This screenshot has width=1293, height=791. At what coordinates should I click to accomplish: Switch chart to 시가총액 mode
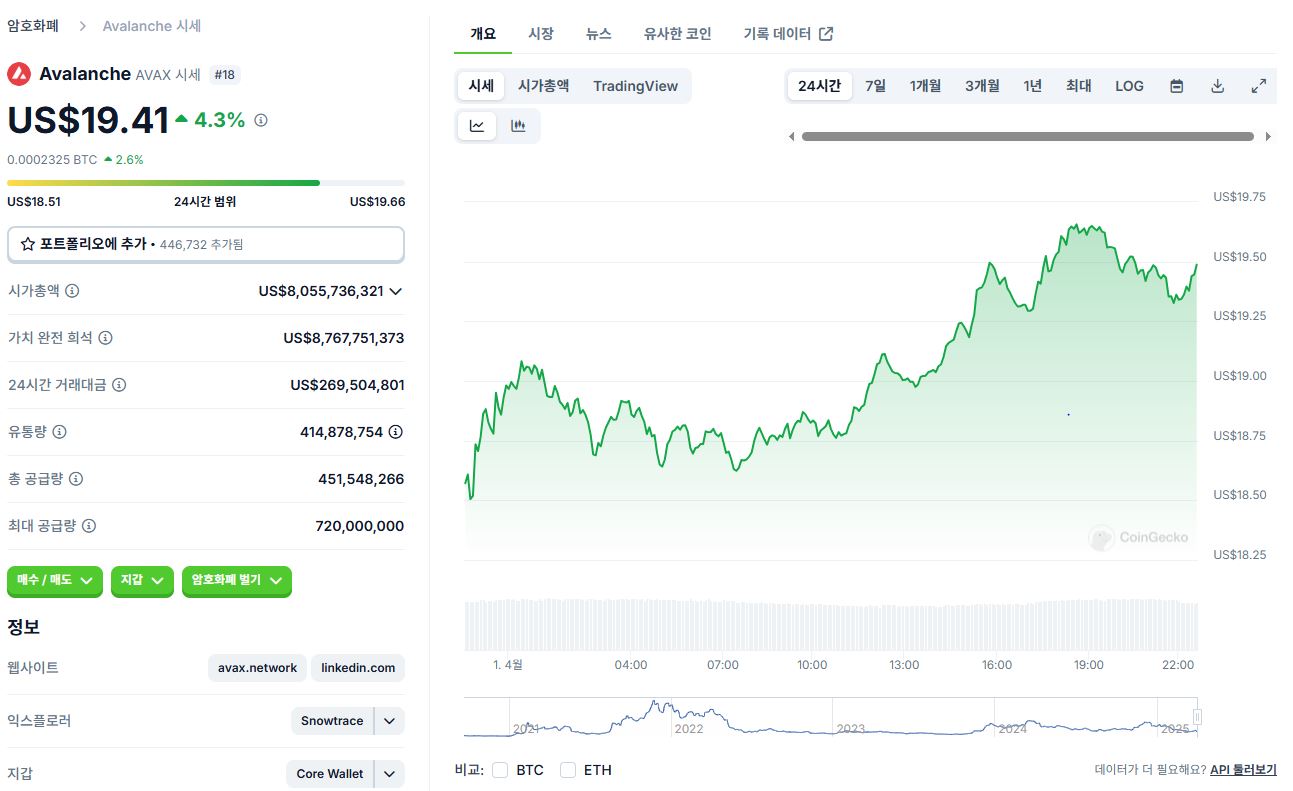click(x=543, y=86)
